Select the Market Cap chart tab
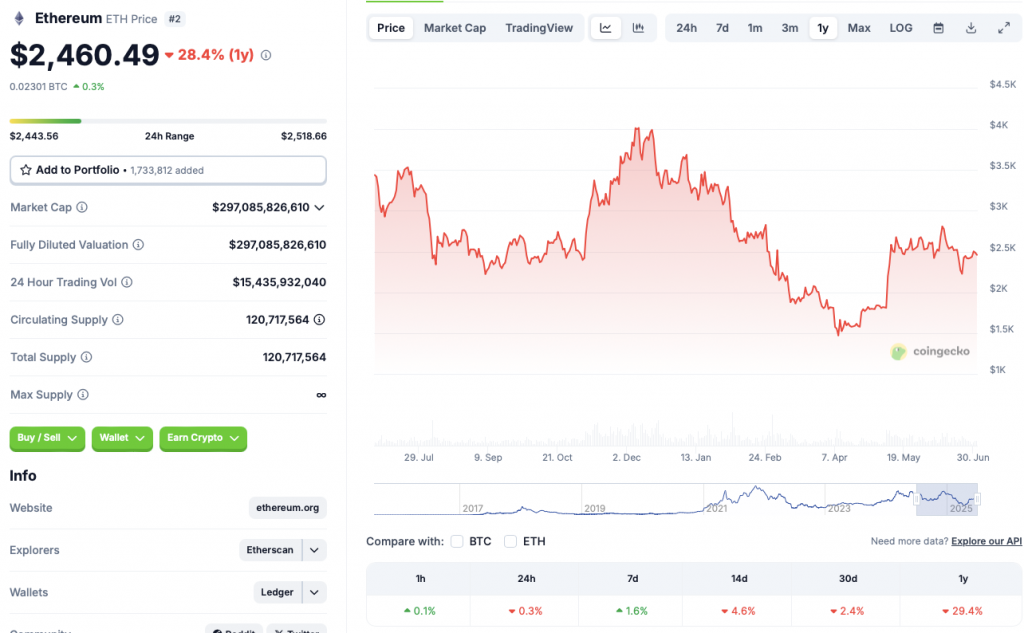 pyautogui.click(x=455, y=28)
